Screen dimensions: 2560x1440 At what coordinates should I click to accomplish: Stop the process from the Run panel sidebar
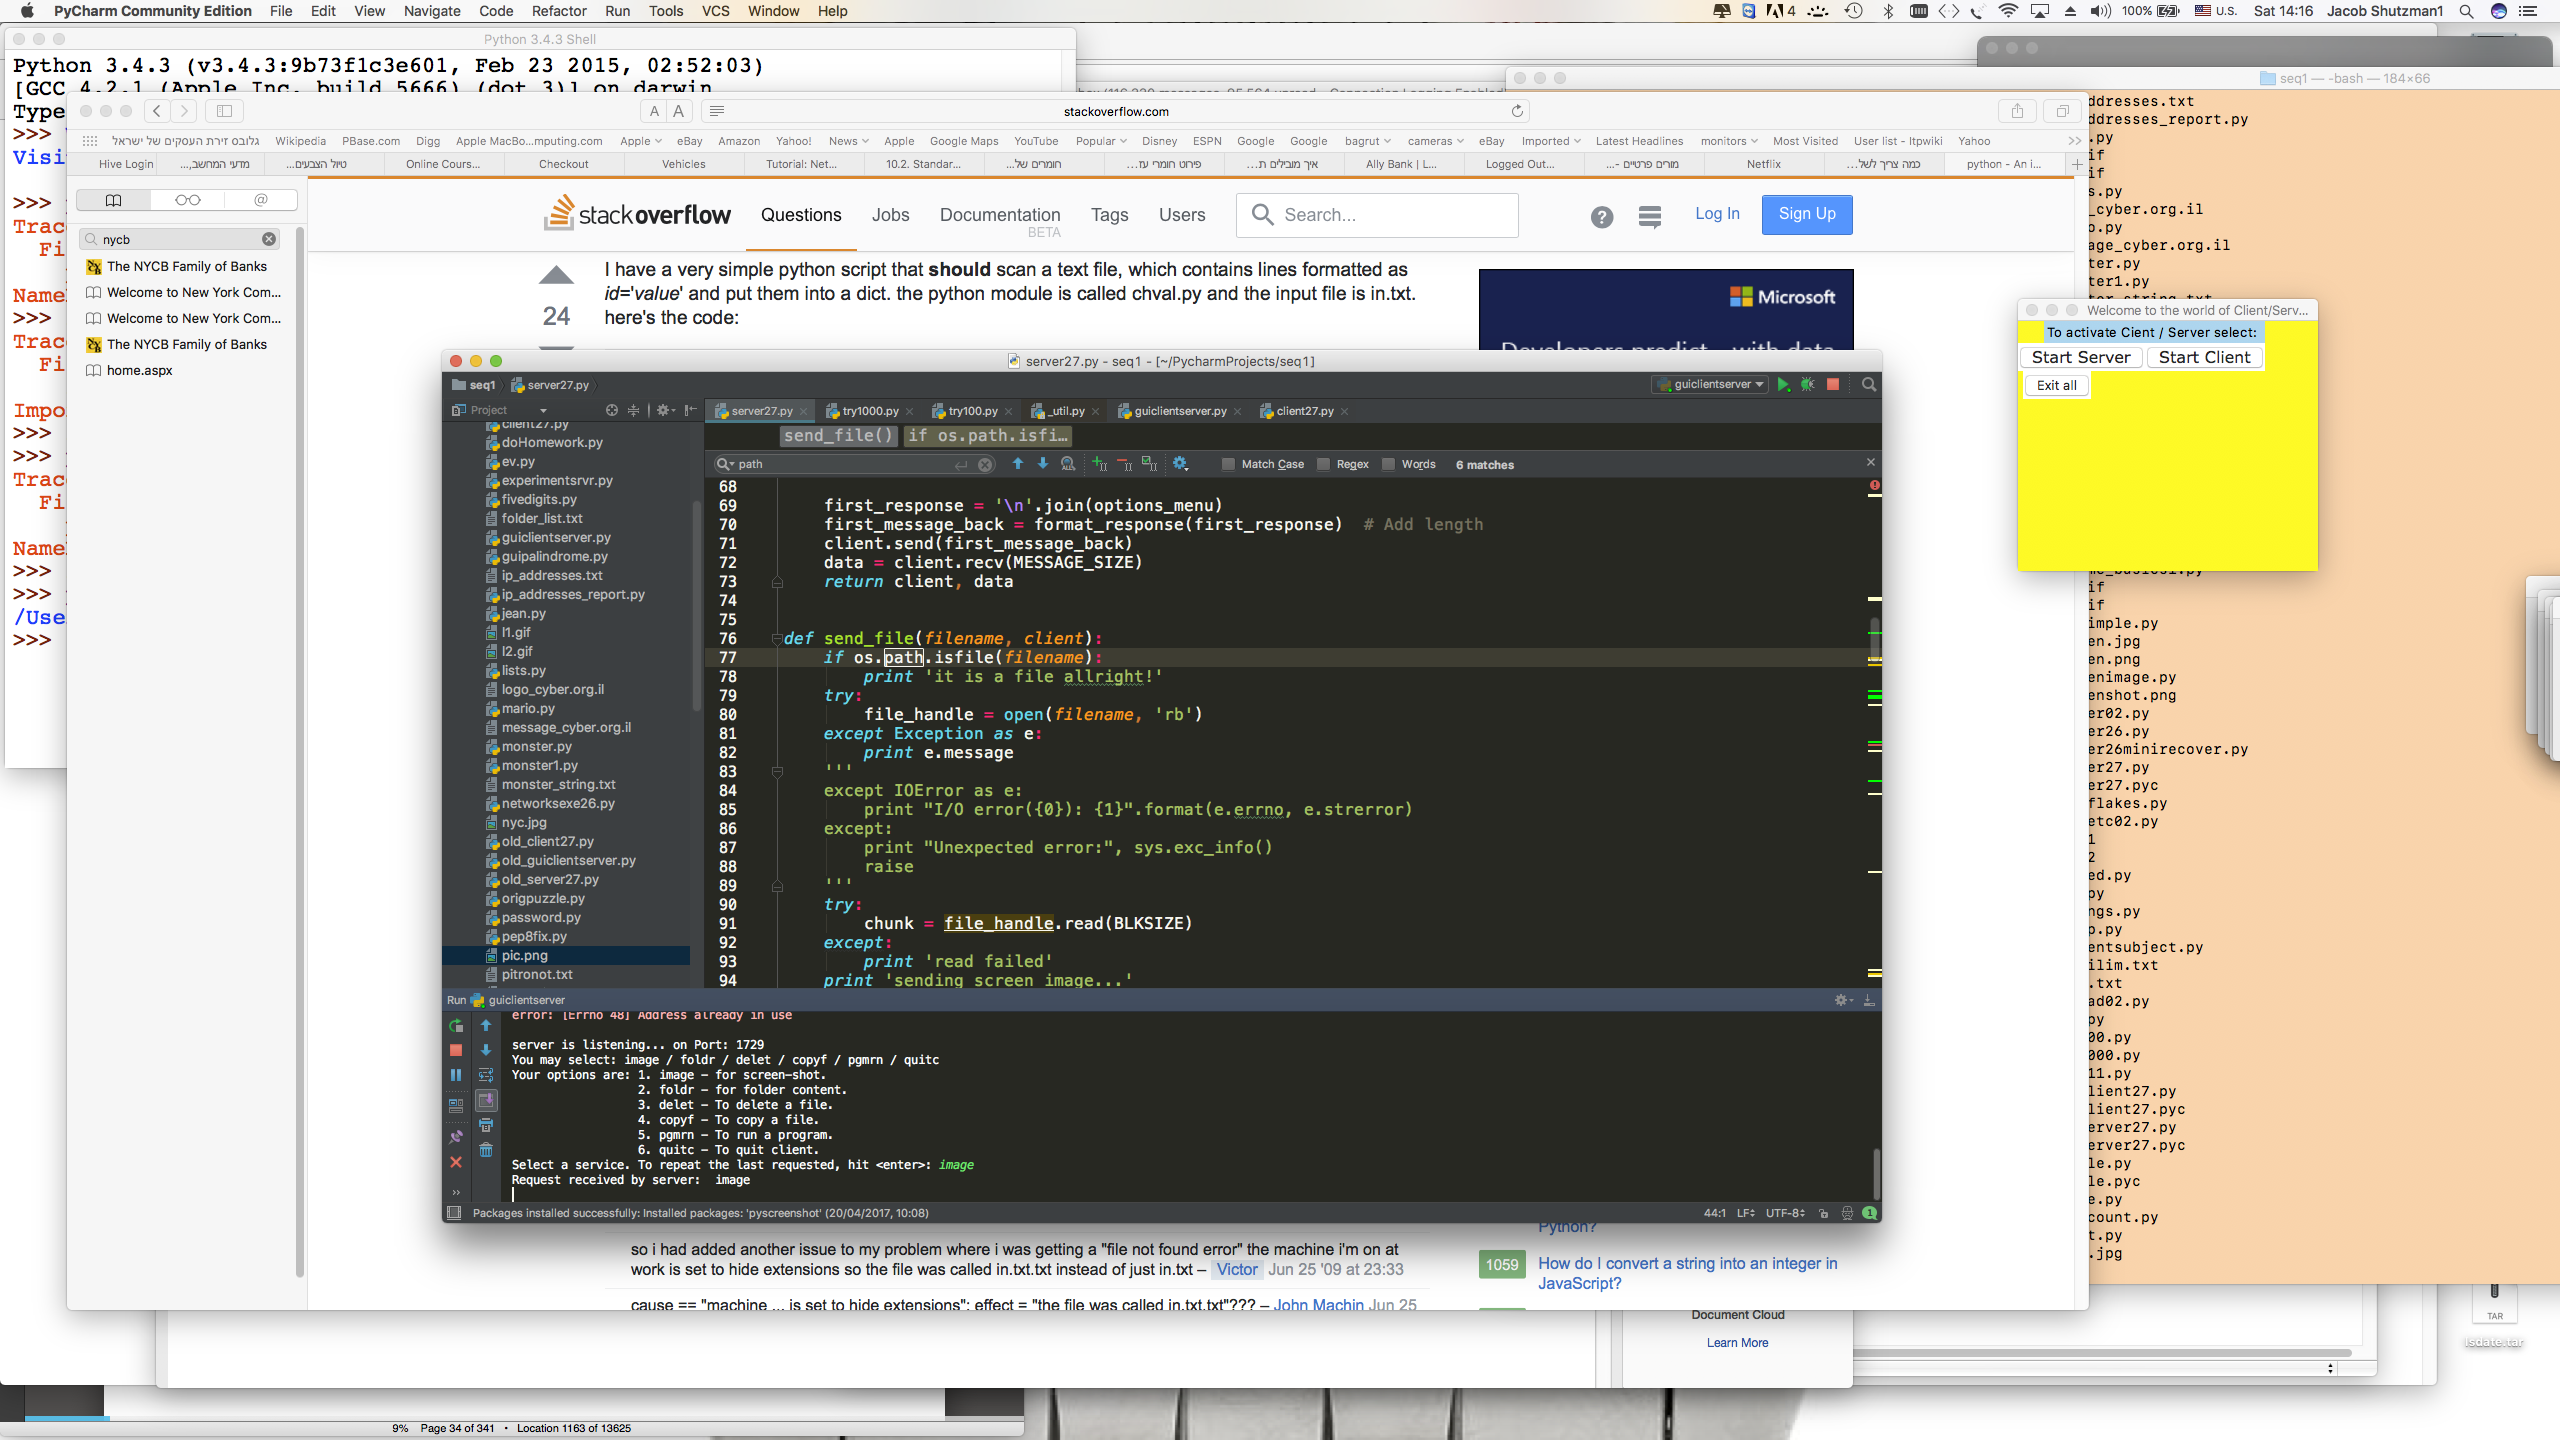(456, 1050)
